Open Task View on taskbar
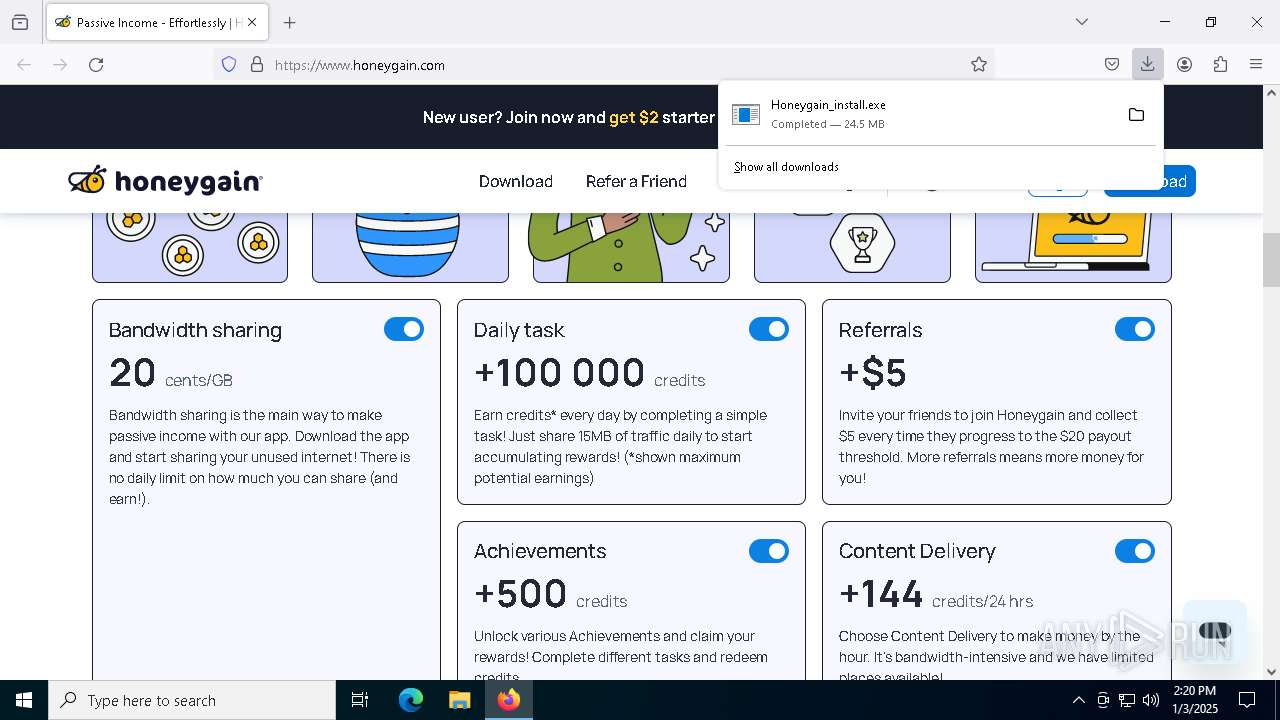 [x=360, y=700]
